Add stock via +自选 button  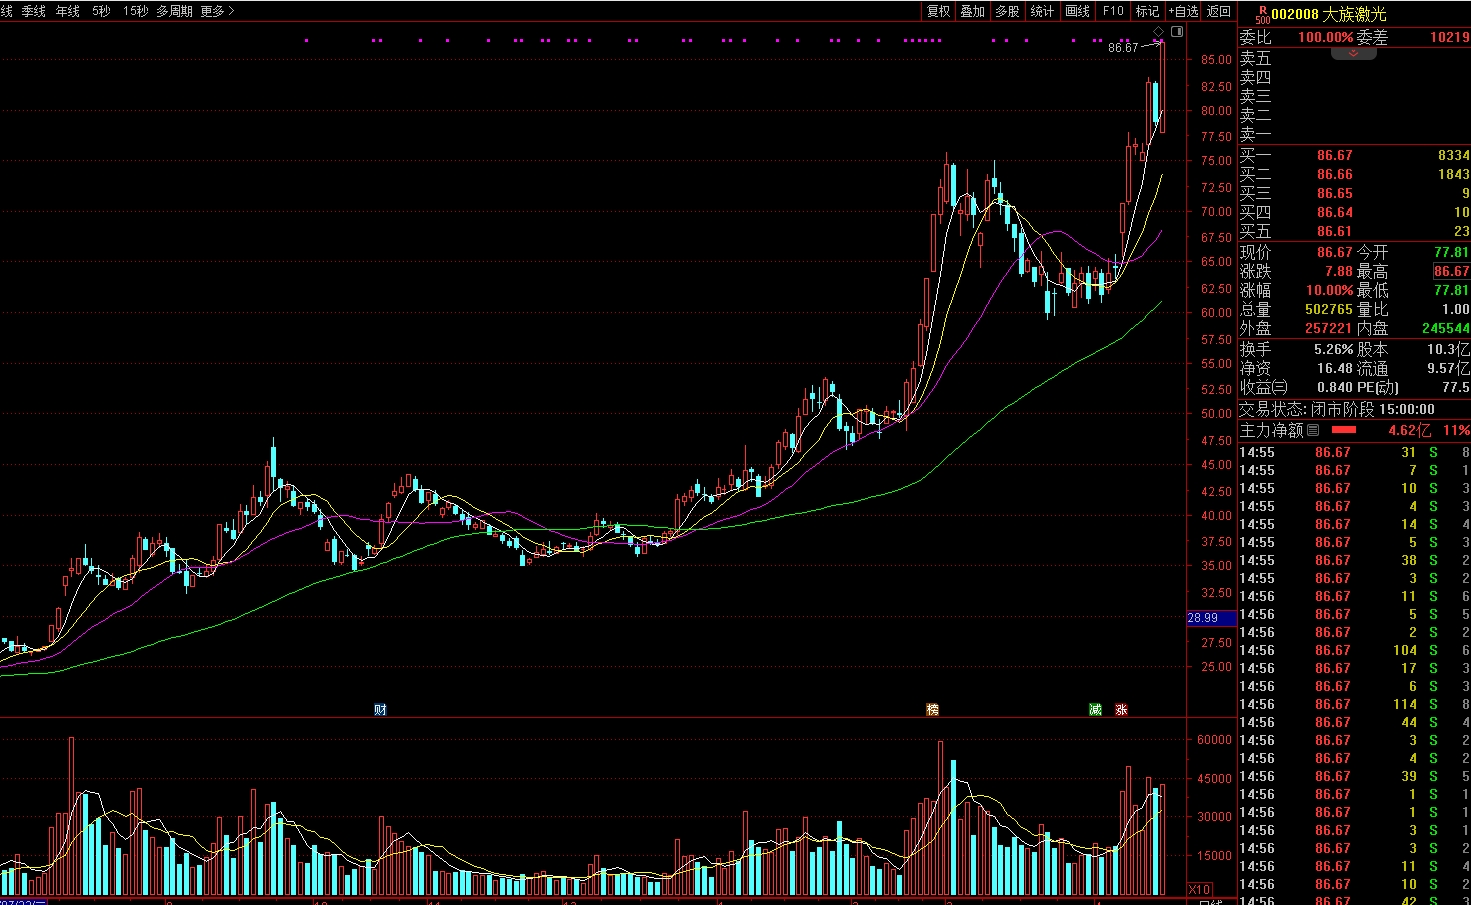[1183, 11]
